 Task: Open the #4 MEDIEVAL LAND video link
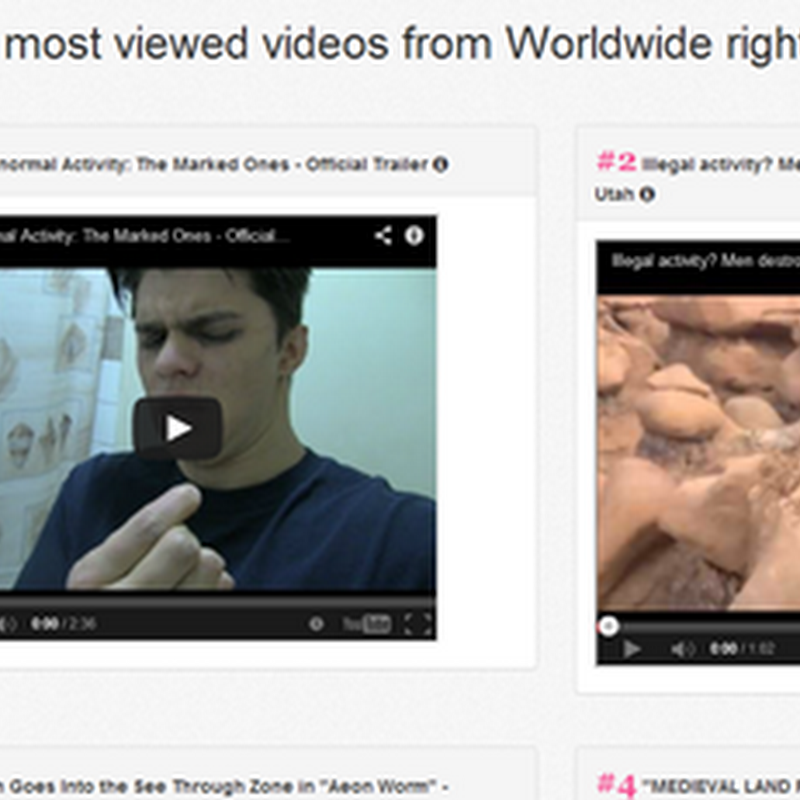698,786
